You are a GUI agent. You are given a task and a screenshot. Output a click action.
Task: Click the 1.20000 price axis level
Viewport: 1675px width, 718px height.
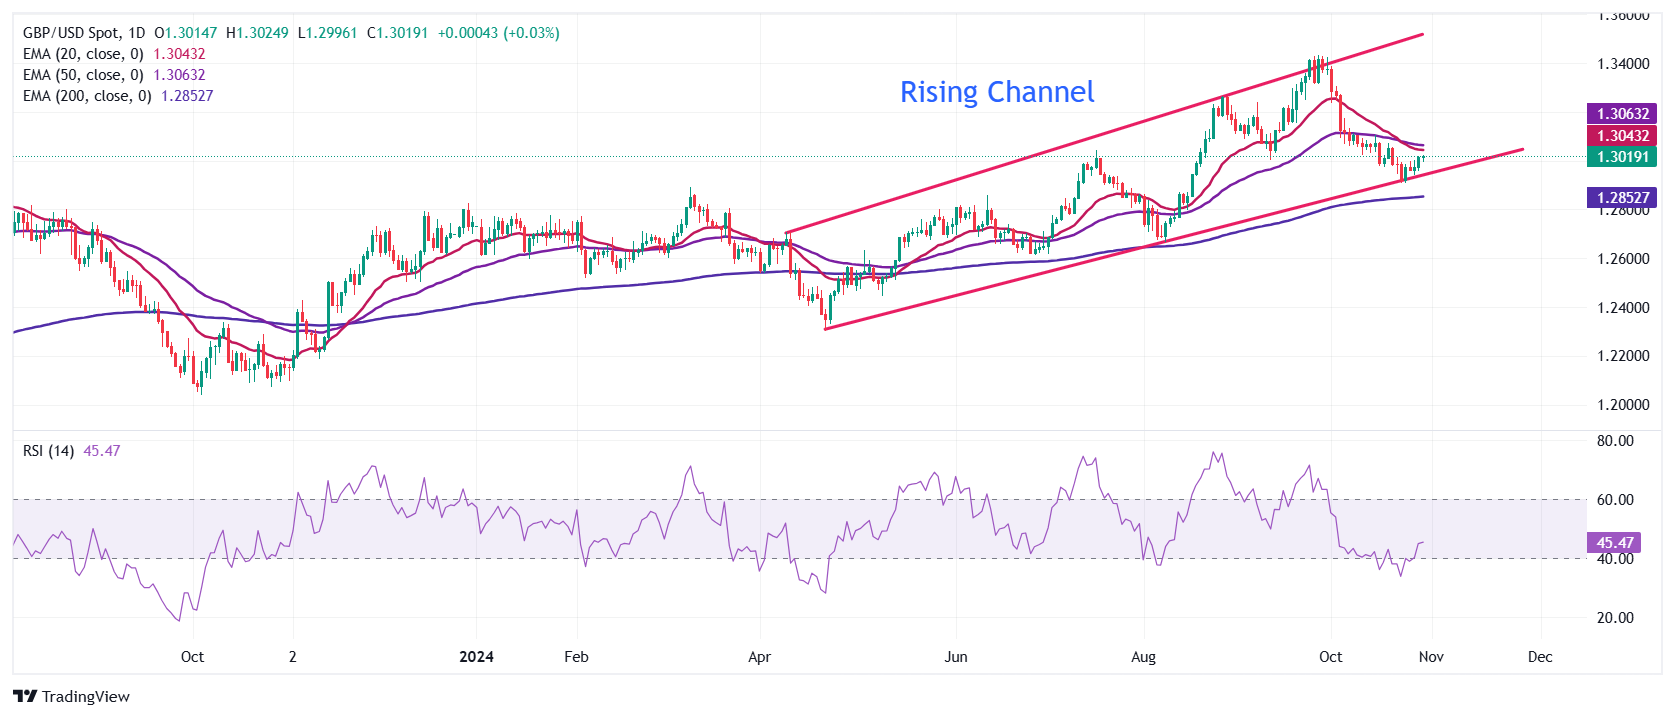tap(1622, 405)
